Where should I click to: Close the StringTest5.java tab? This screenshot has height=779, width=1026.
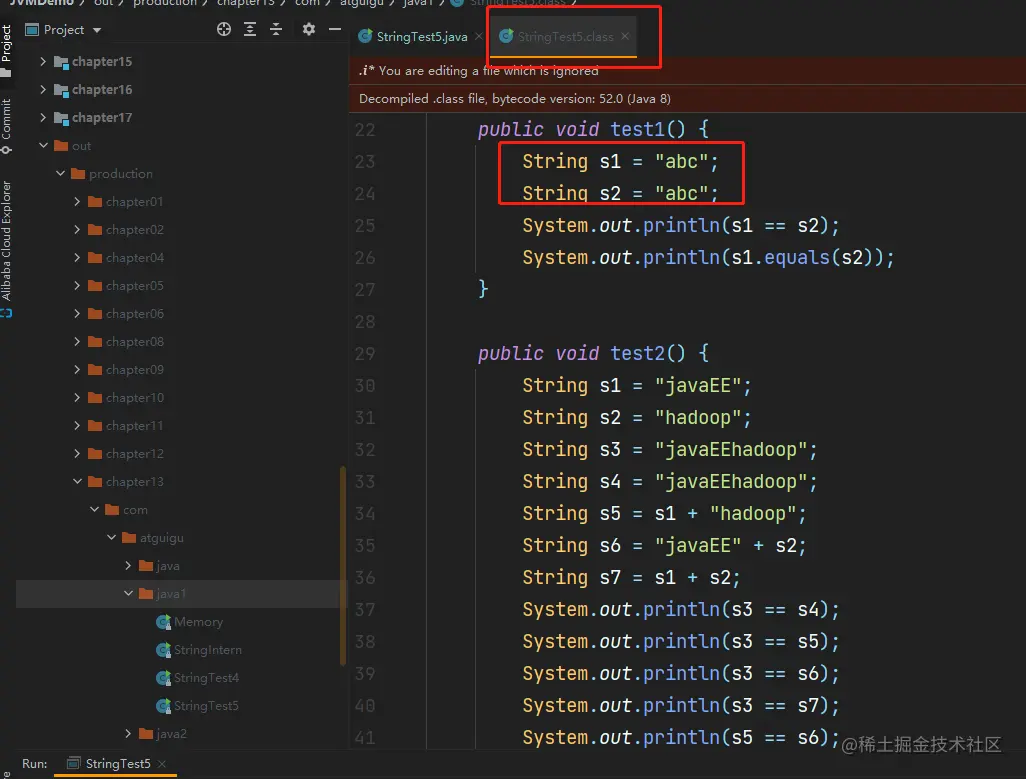(478, 36)
